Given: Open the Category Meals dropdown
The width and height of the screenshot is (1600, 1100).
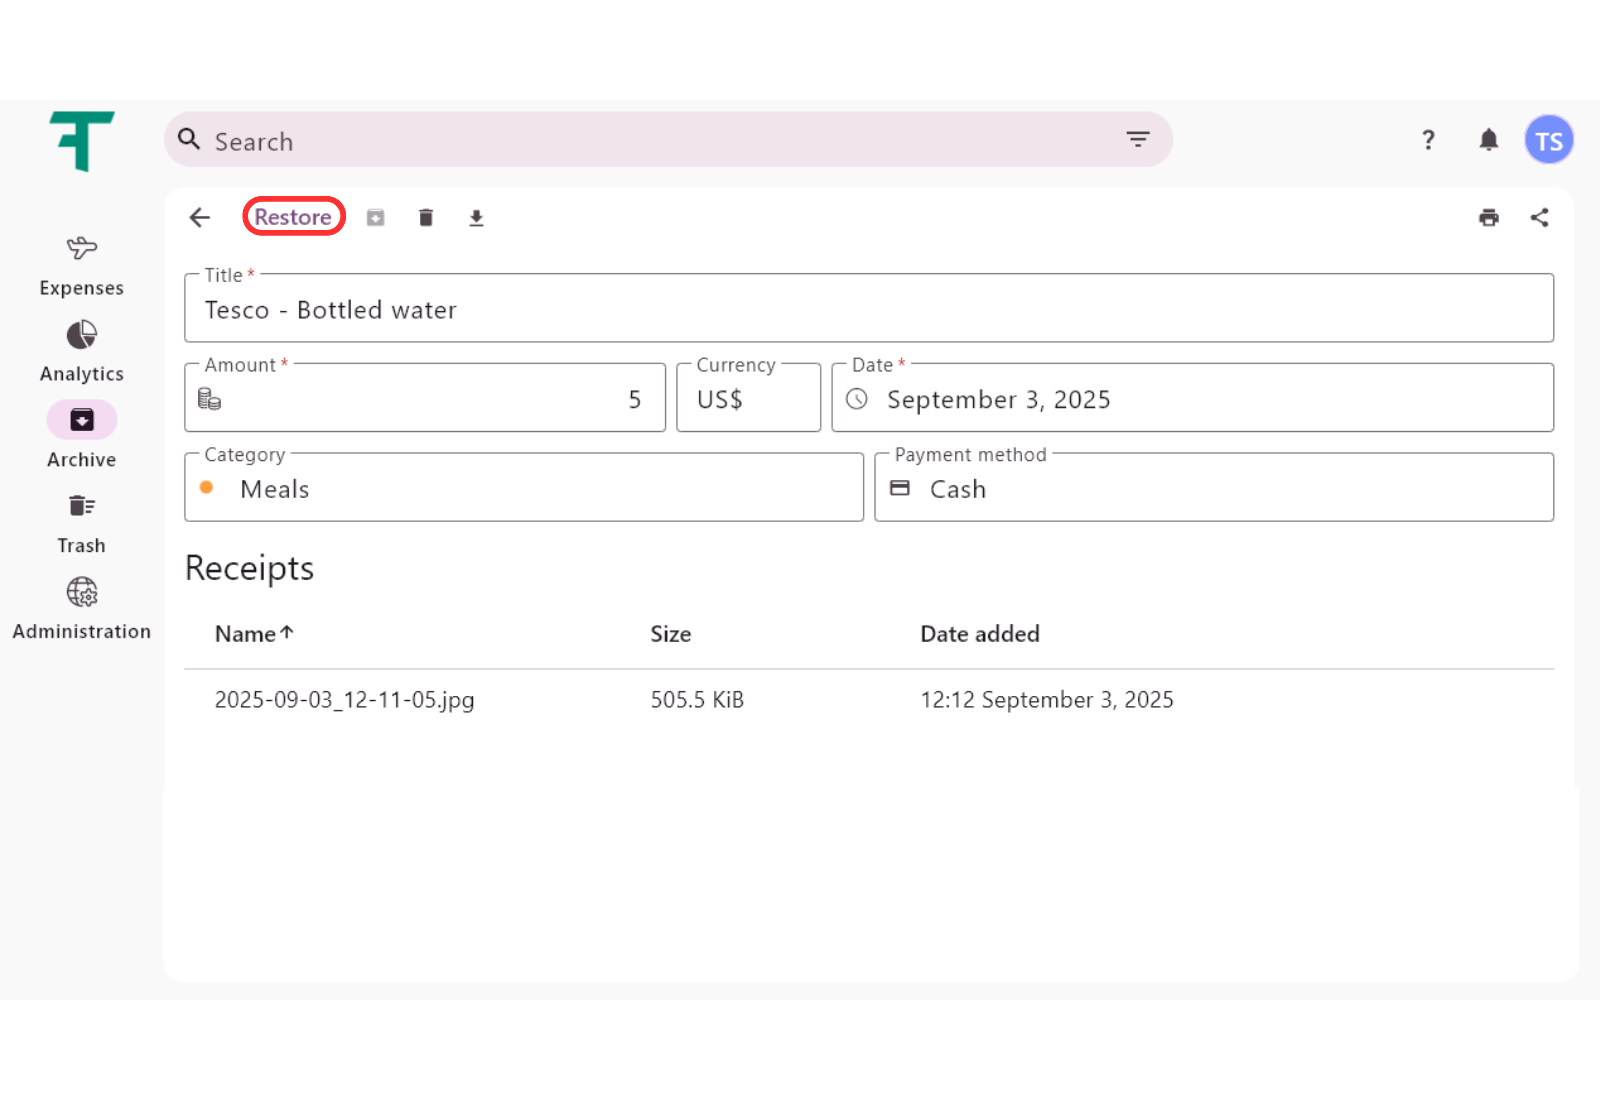Looking at the screenshot, I should pyautogui.click(x=524, y=489).
